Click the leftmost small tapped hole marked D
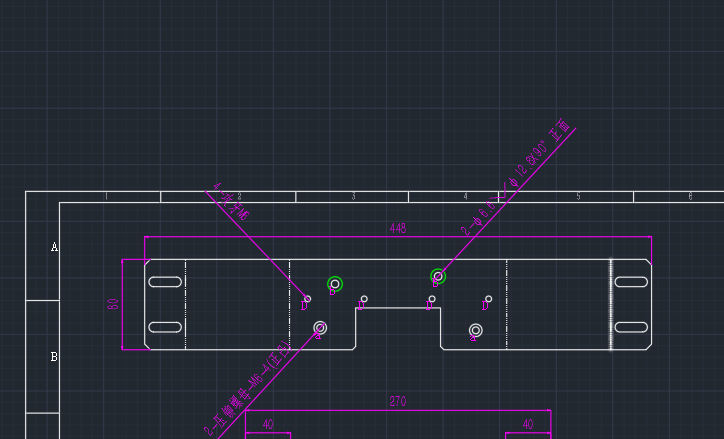This screenshot has width=724, height=439. click(307, 298)
